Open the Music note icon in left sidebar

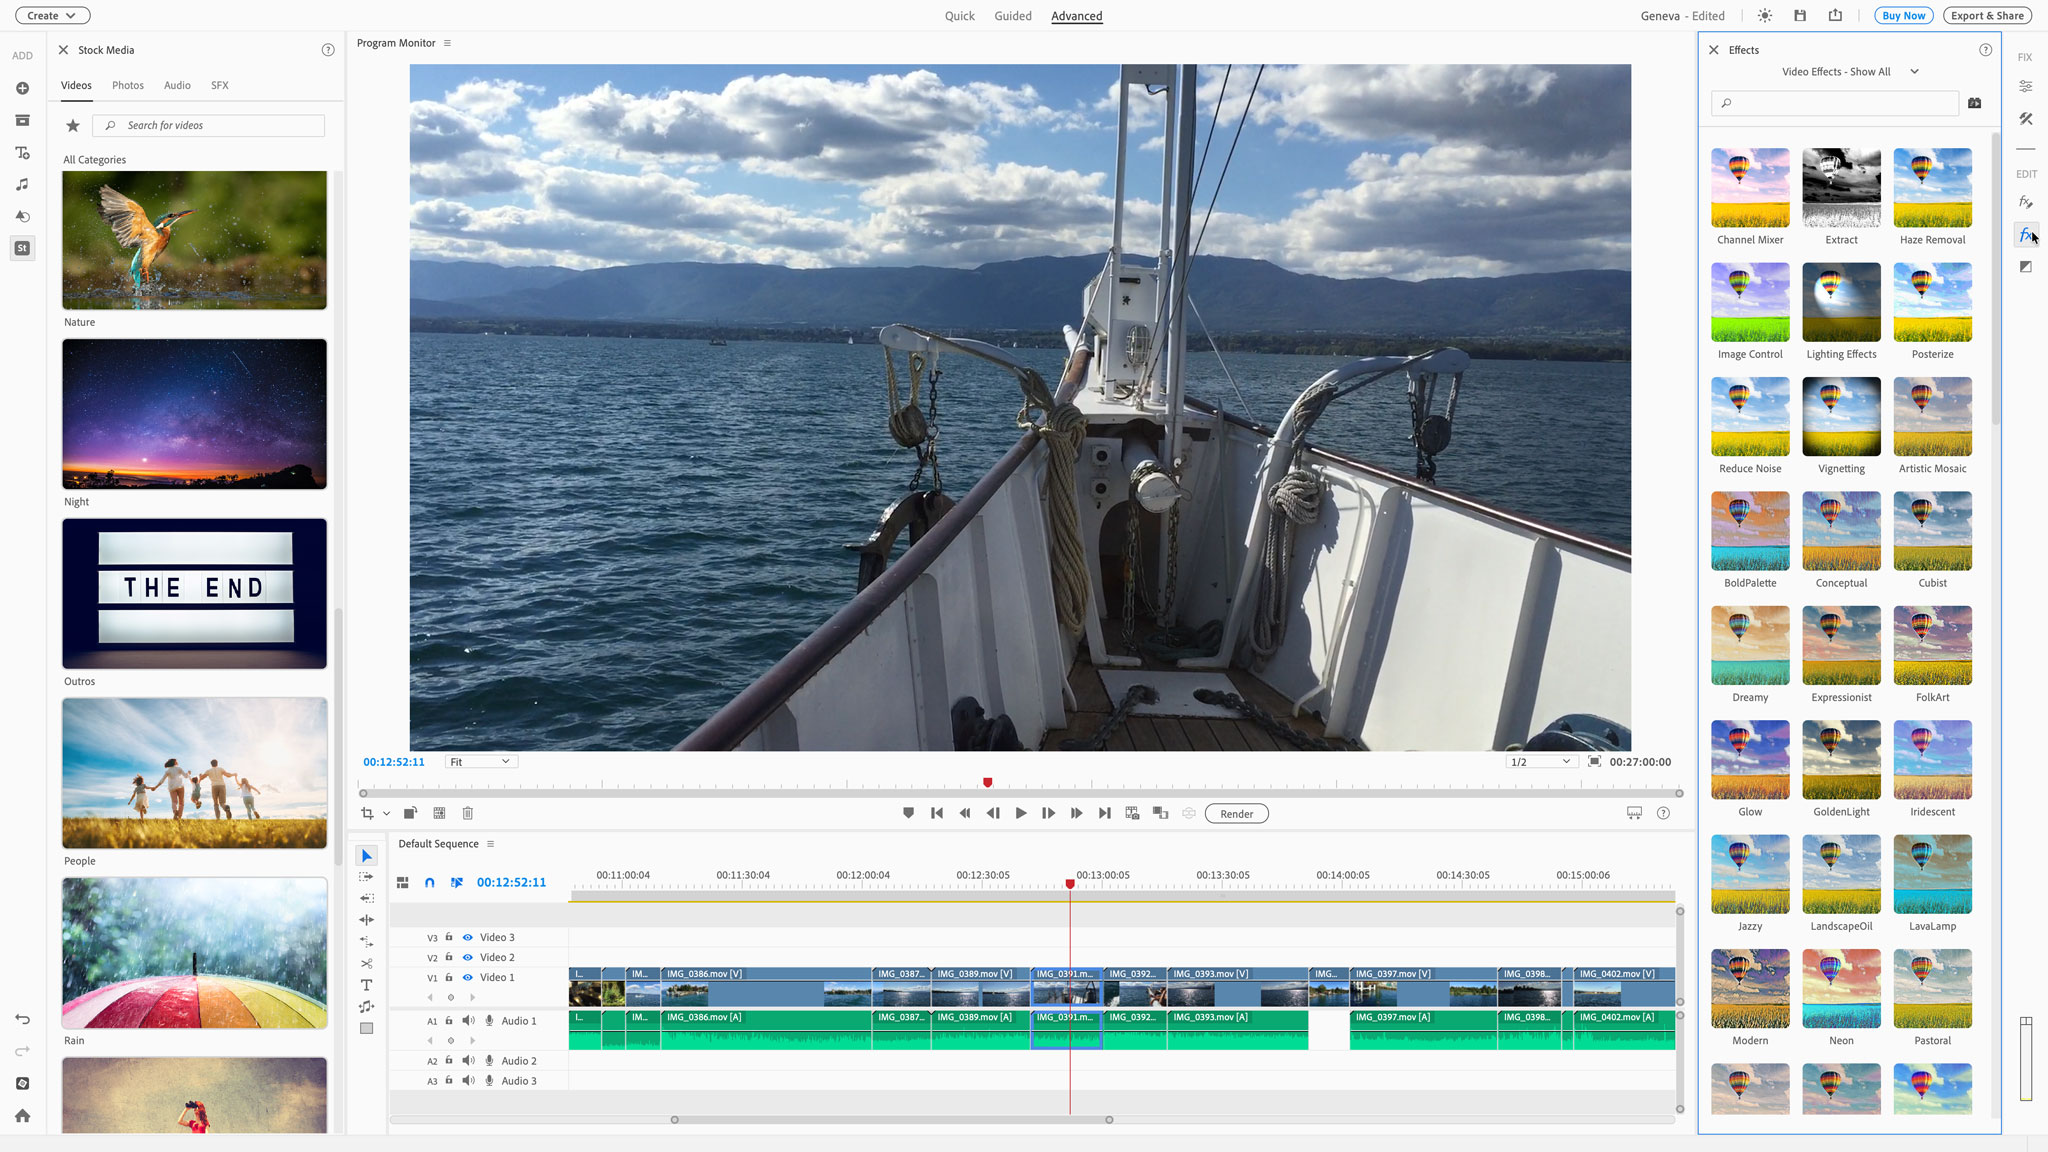pos(22,185)
